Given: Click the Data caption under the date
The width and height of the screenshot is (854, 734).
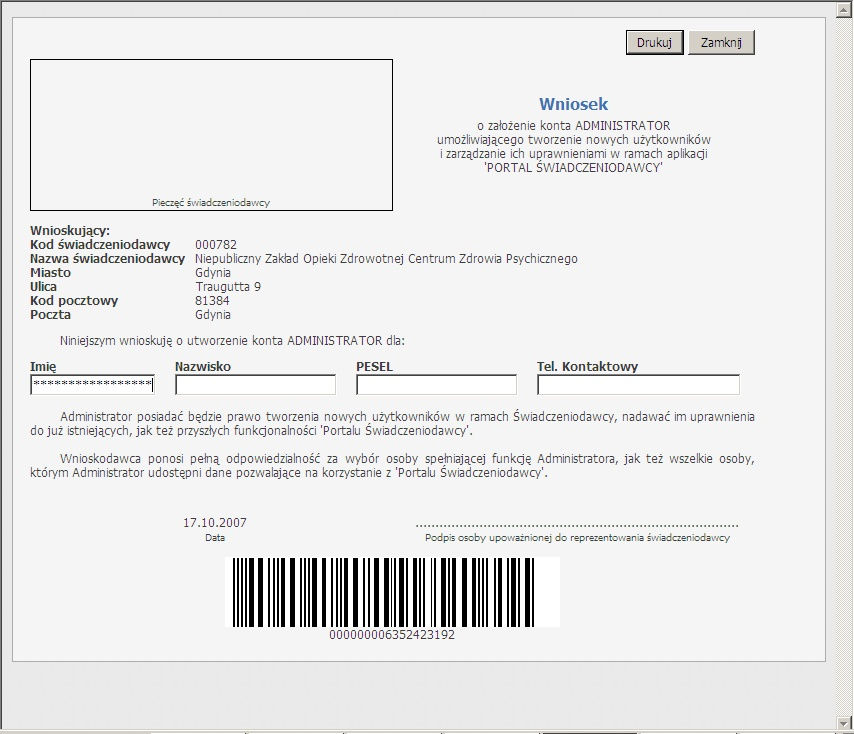Looking at the screenshot, I should tap(215, 537).
